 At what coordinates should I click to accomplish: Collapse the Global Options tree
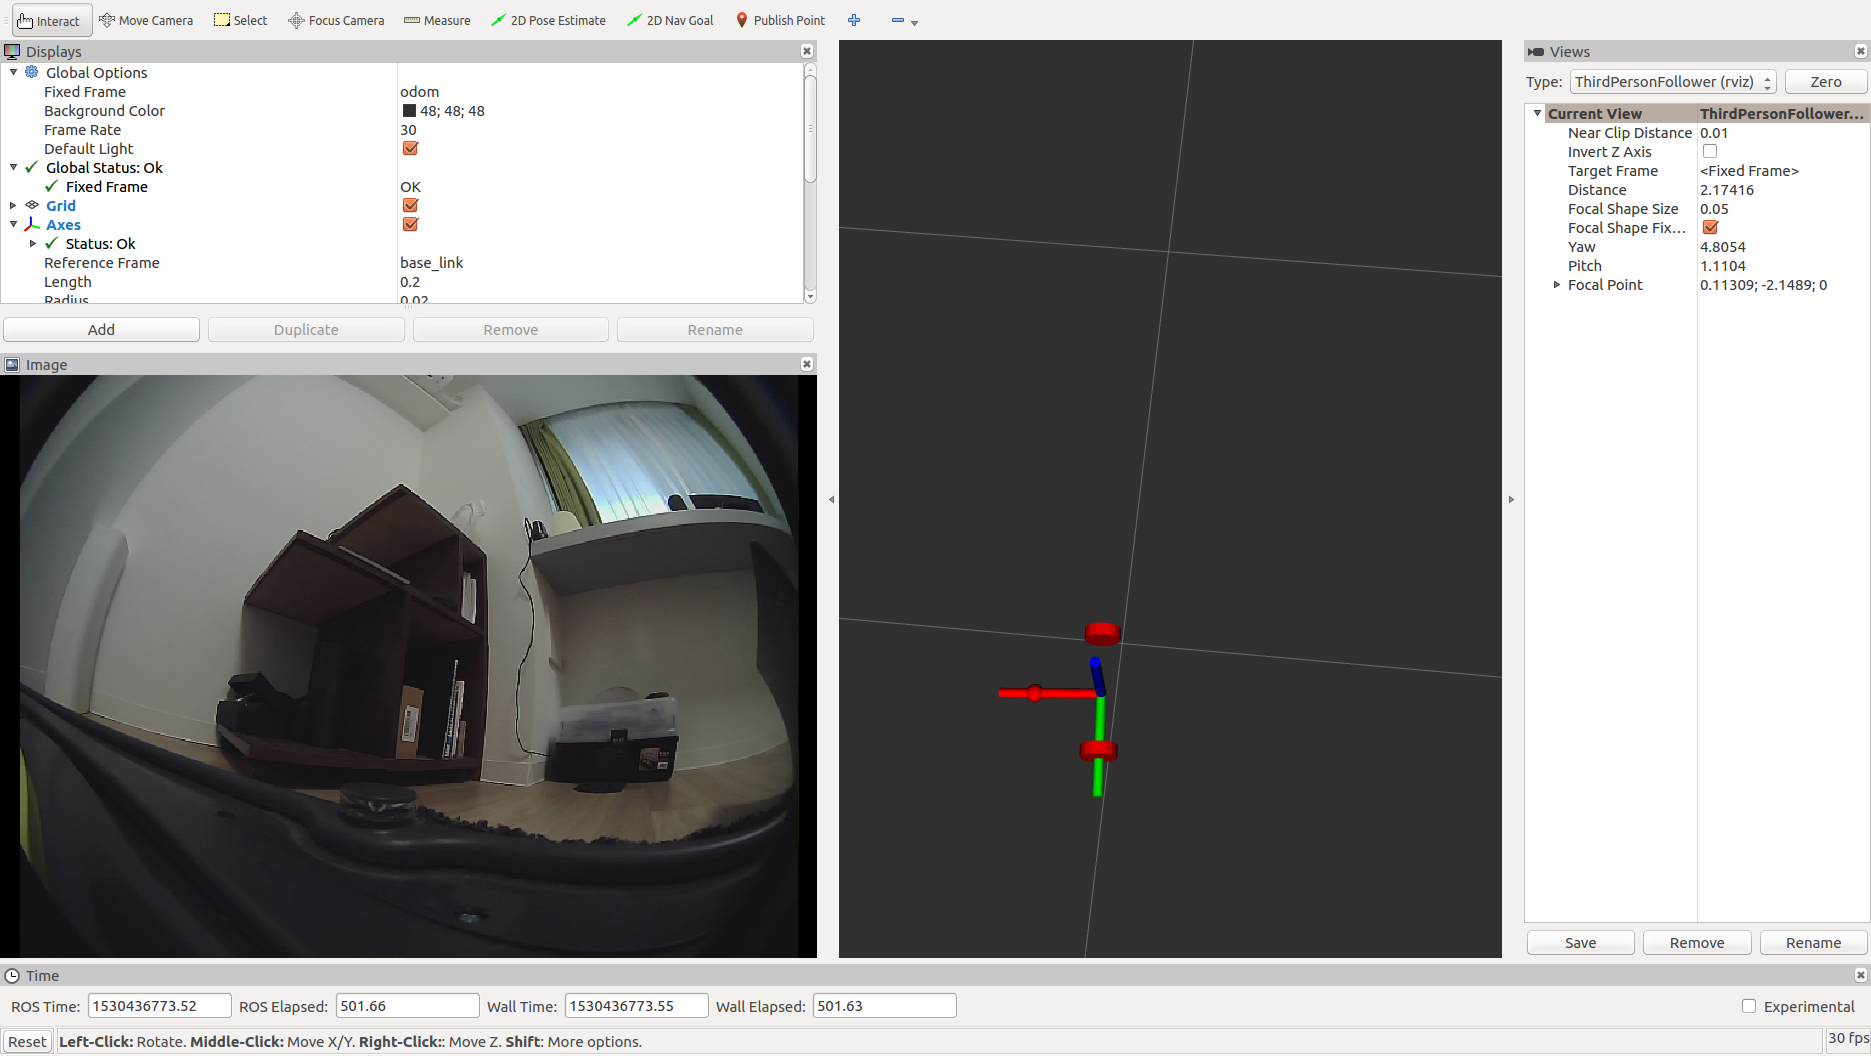coord(13,73)
